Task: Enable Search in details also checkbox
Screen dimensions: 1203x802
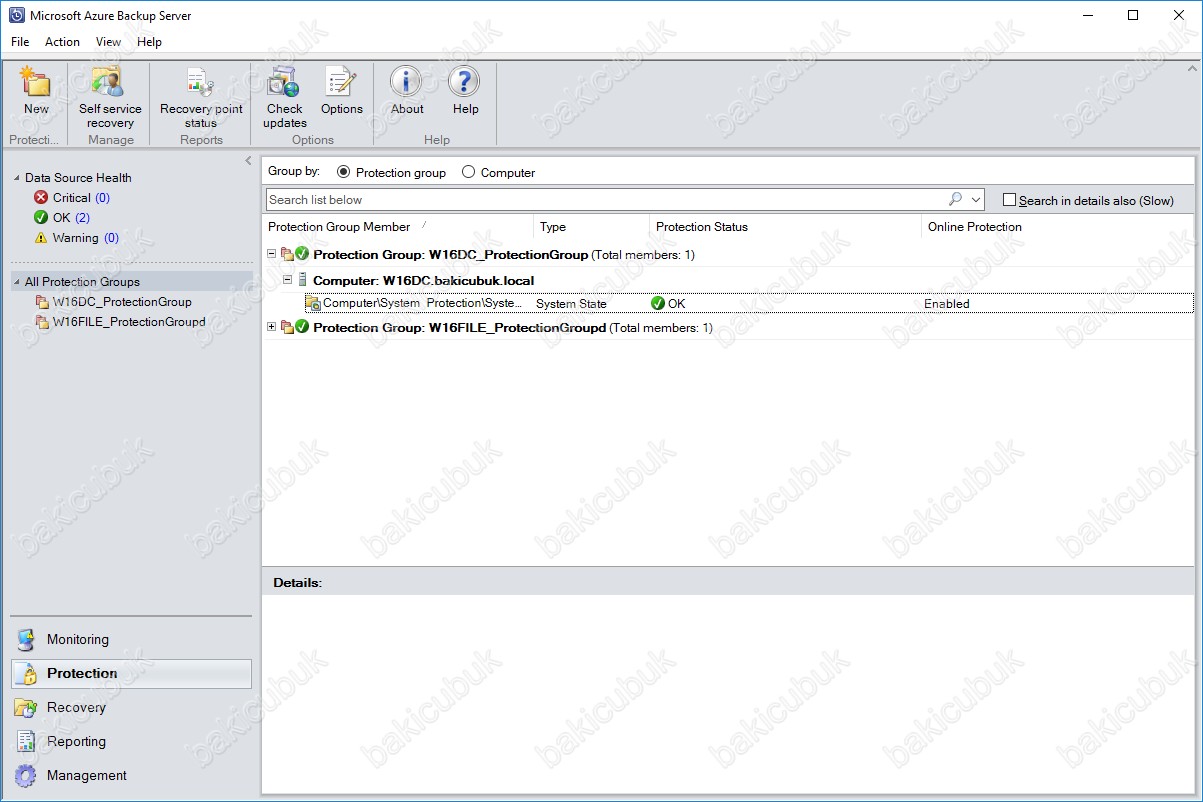Action: pos(1009,200)
